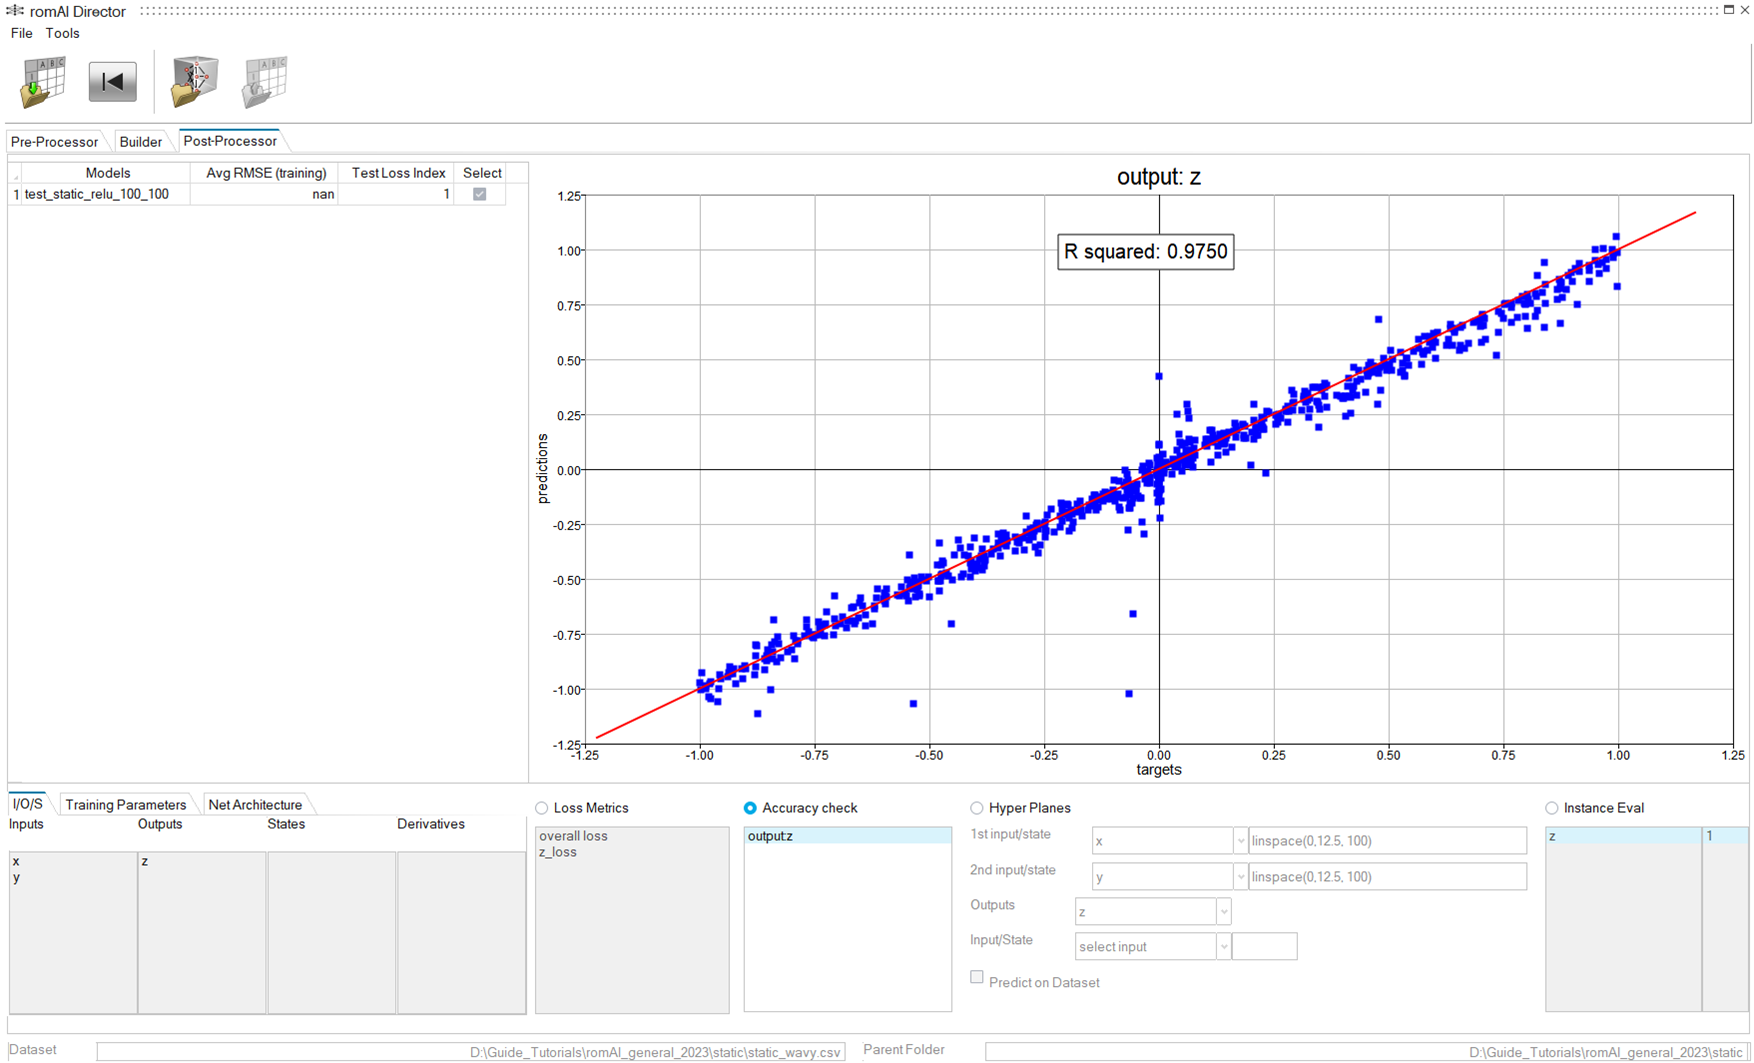Select the Hyper Planes radio button
1754x1063 pixels.
point(977,808)
